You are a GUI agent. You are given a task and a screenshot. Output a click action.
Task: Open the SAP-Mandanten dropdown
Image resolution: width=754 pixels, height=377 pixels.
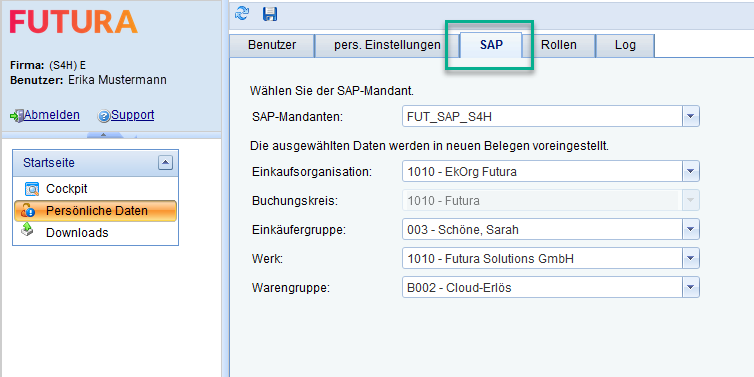[x=691, y=116]
